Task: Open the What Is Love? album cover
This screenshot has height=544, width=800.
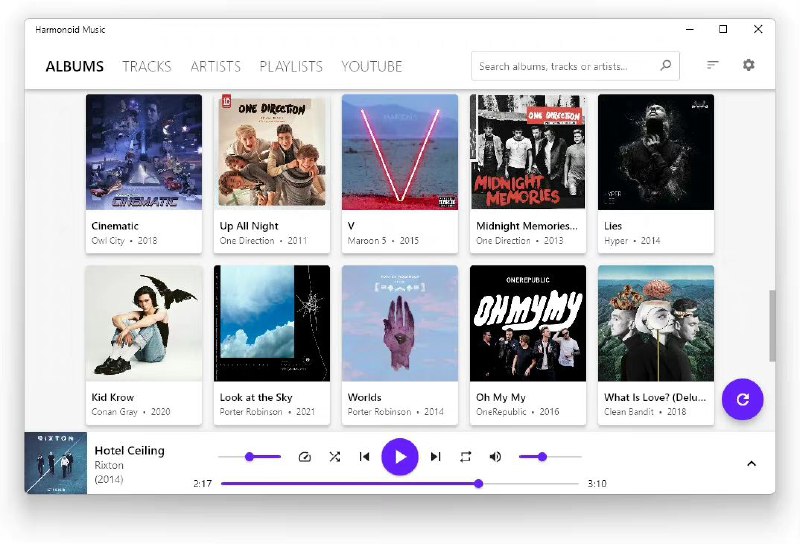Action: pos(656,323)
